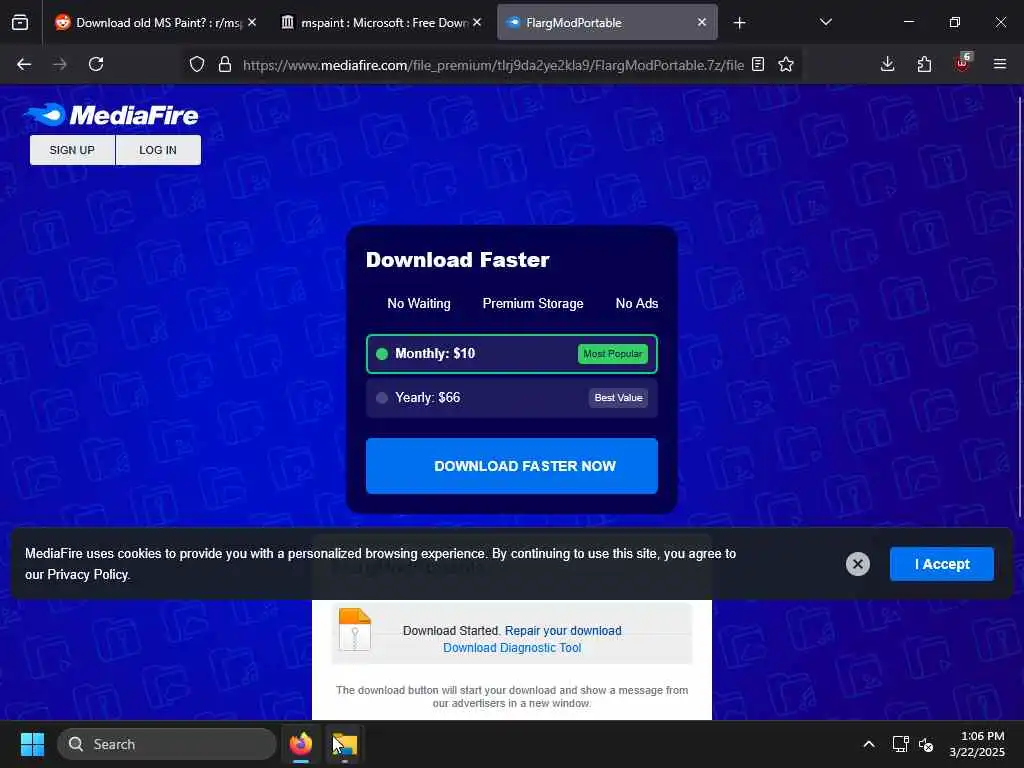The height and width of the screenshot is (768, 1024).
Task: Click the page vertical scrollbar
Action: (x=1020, y=307)
